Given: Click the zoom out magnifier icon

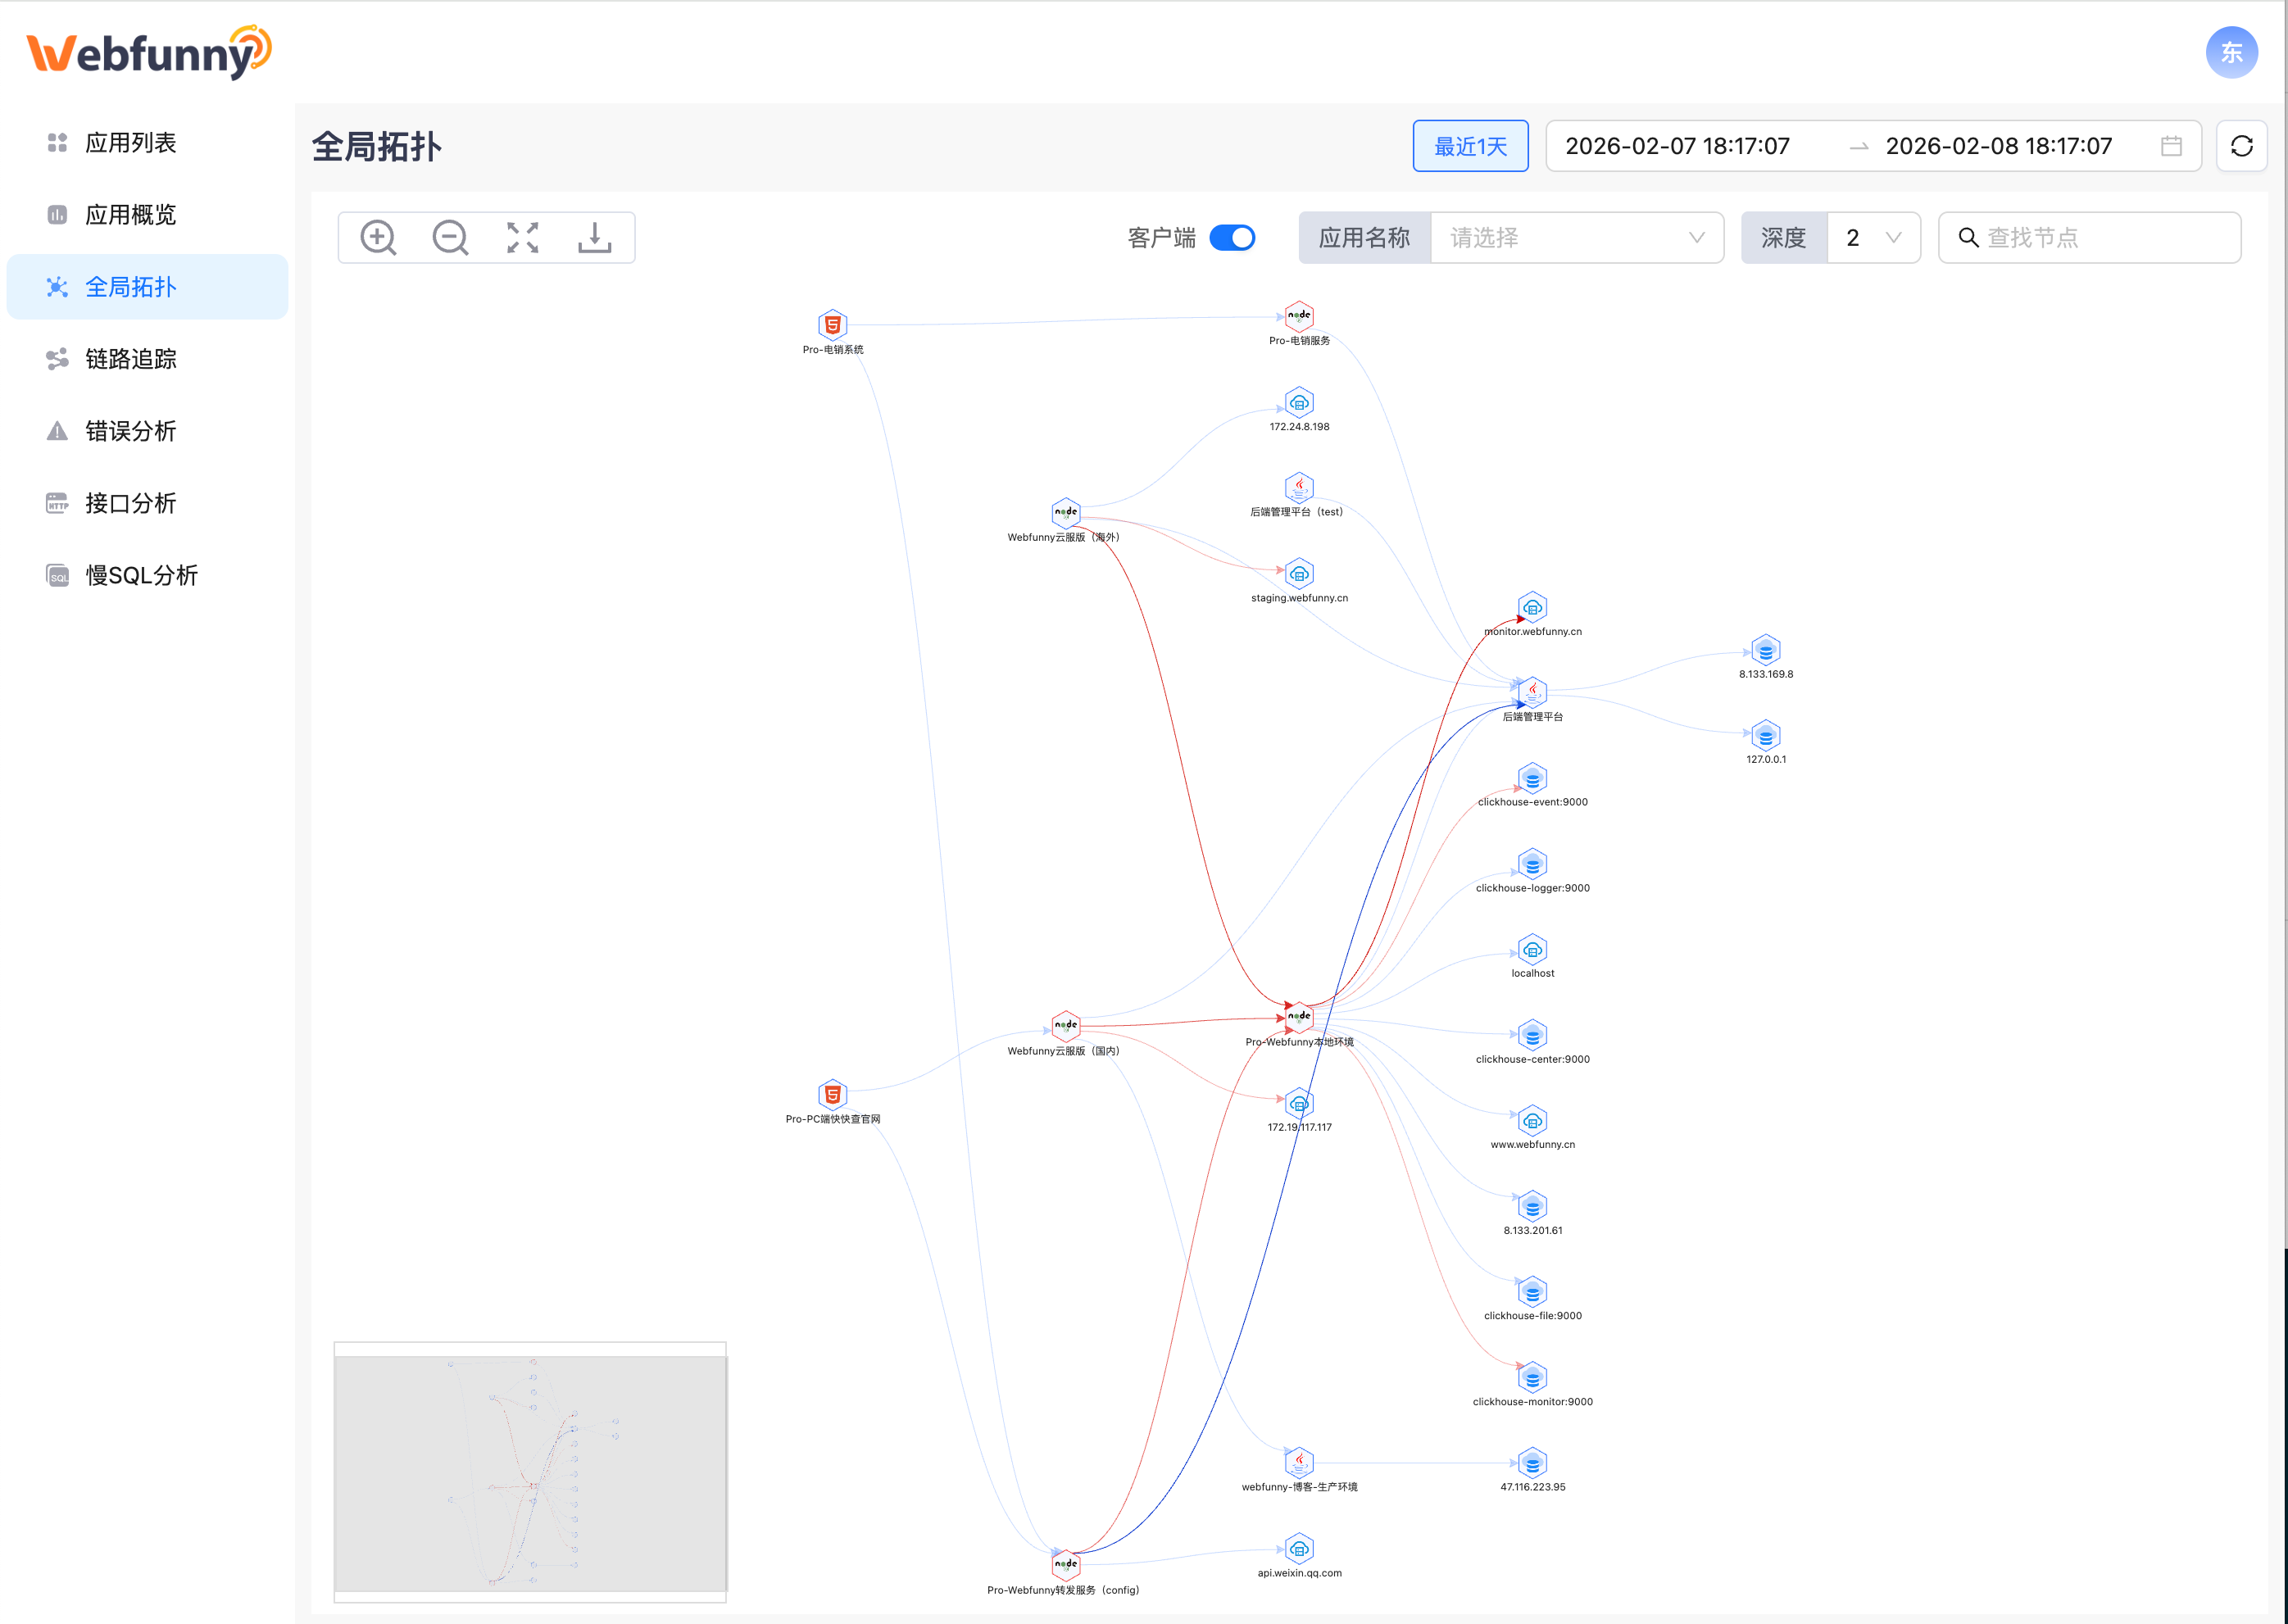Looking at the screenshot, I should [x=450, y=238].
